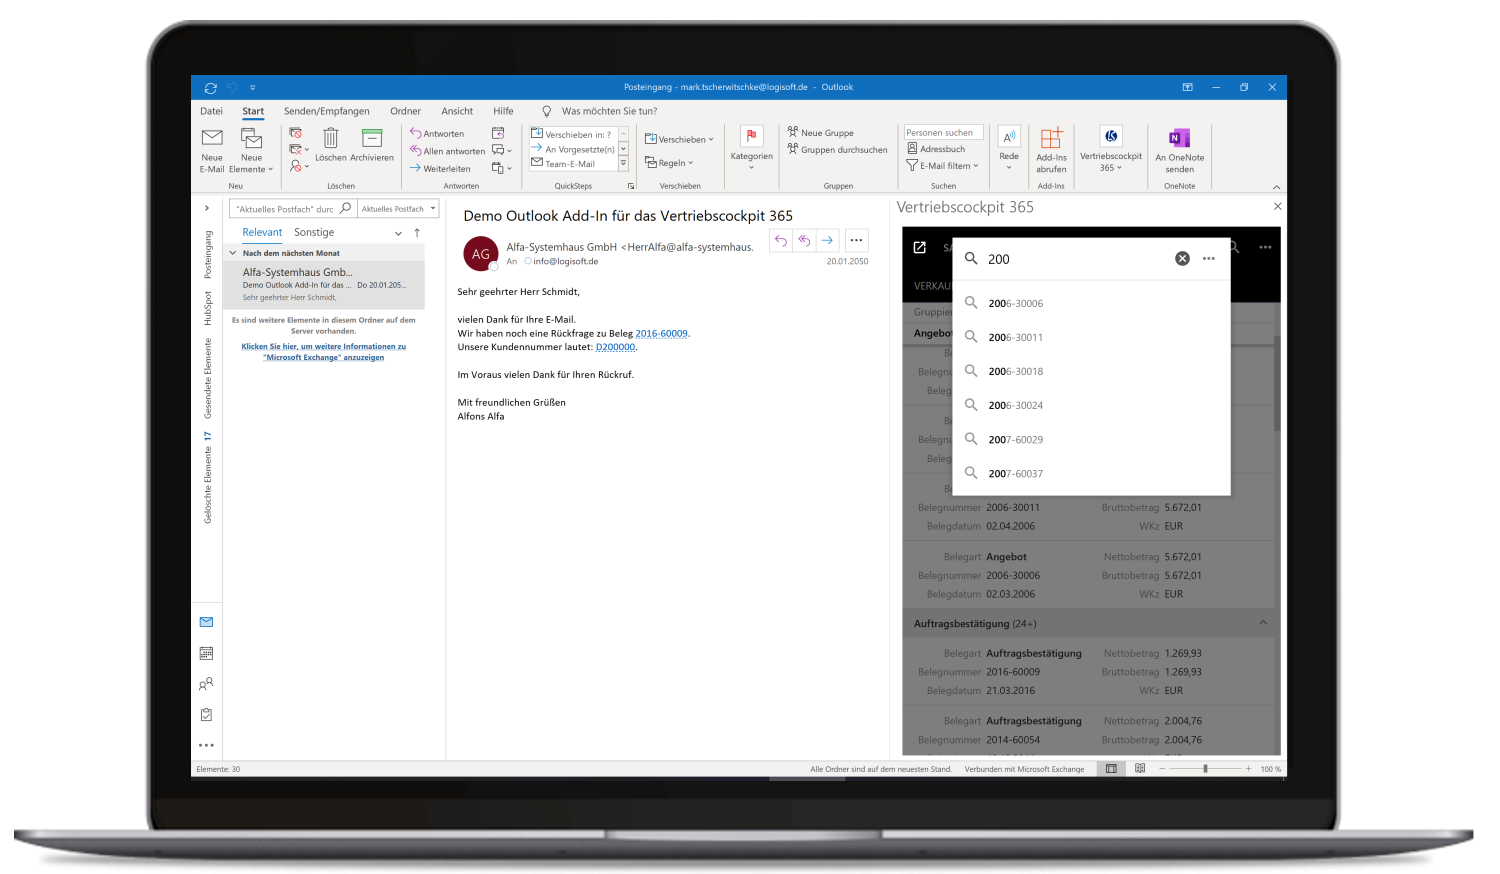1500x874 pixels.
Task: Select the Verschieben in: ? quick step
Action: coord(571,134)
